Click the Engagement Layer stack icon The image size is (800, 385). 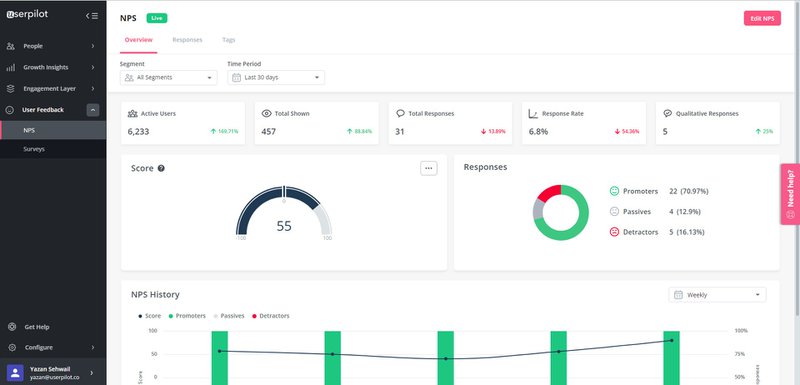10,89
